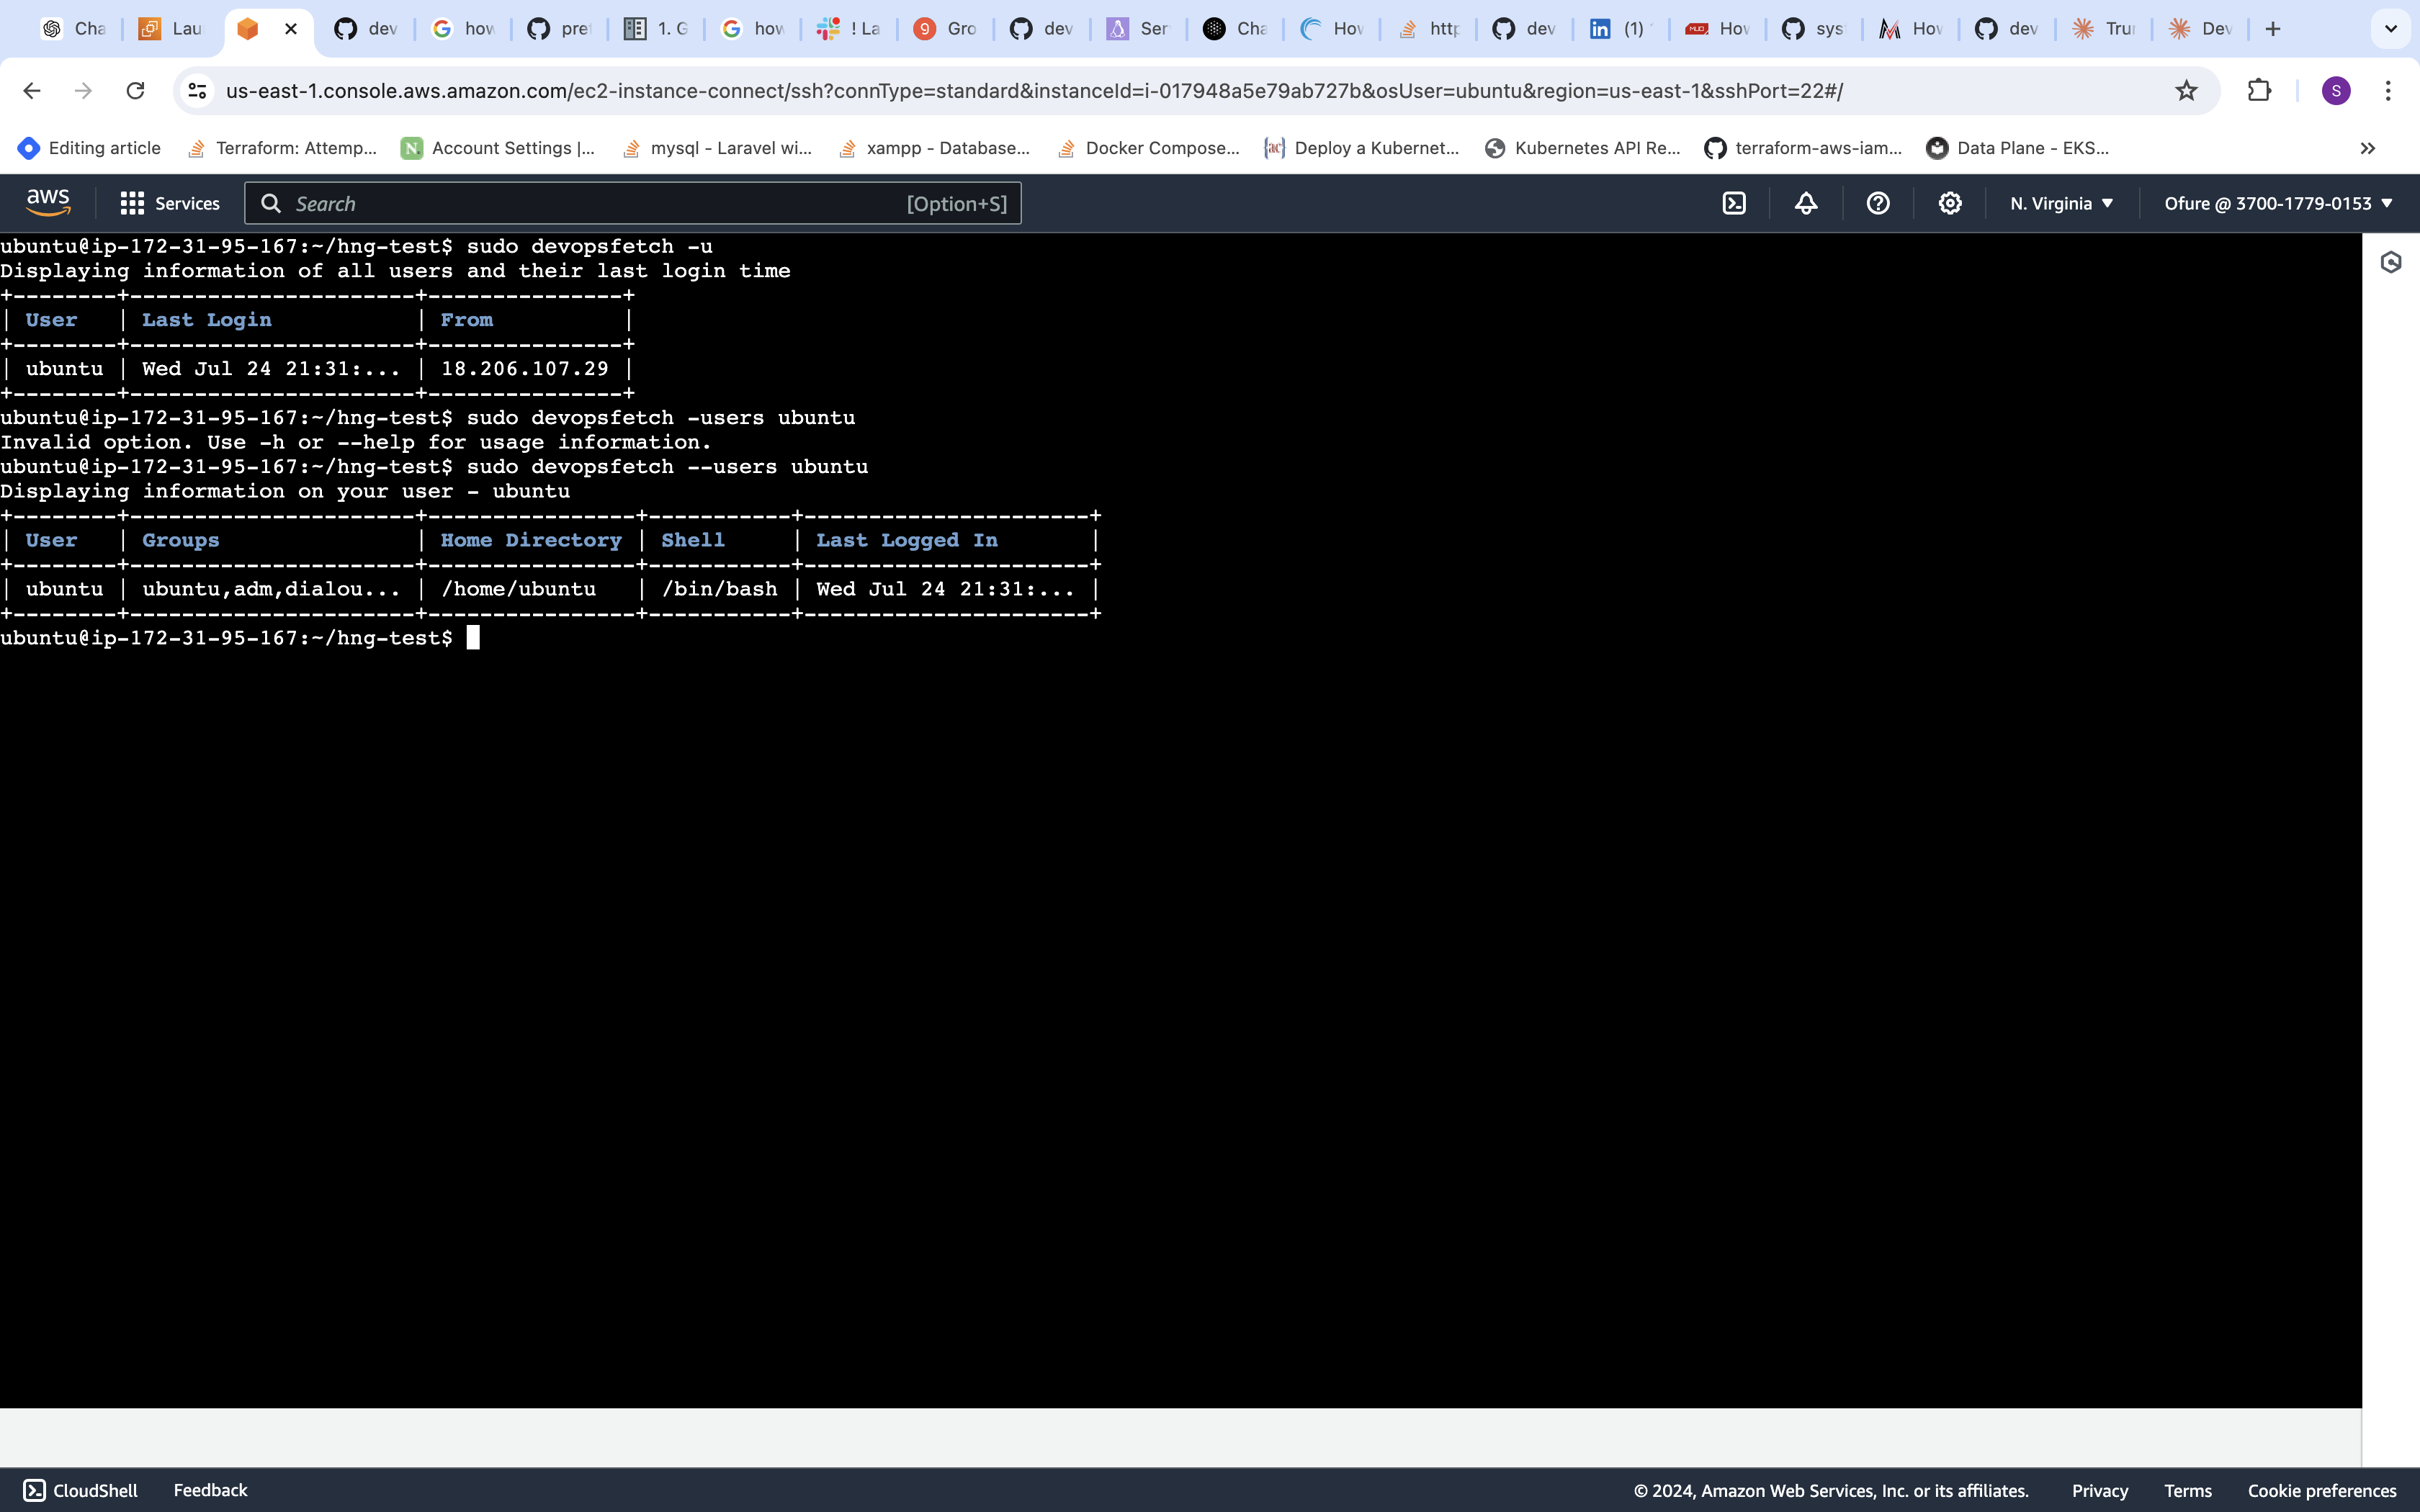Click the Feedback link in the footer
2420x1512 pixels.
pos(210,1490)
